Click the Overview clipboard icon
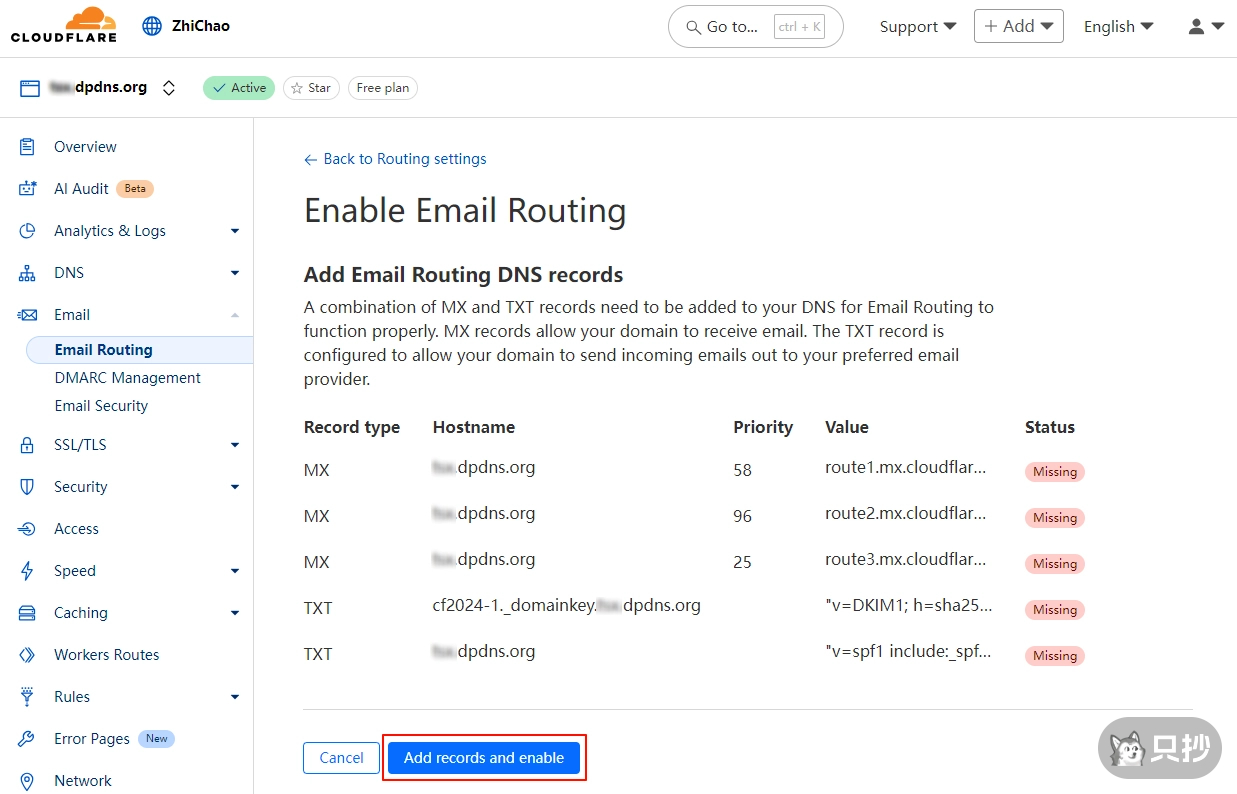This screenshot has height=794, width=1237. 28,147
